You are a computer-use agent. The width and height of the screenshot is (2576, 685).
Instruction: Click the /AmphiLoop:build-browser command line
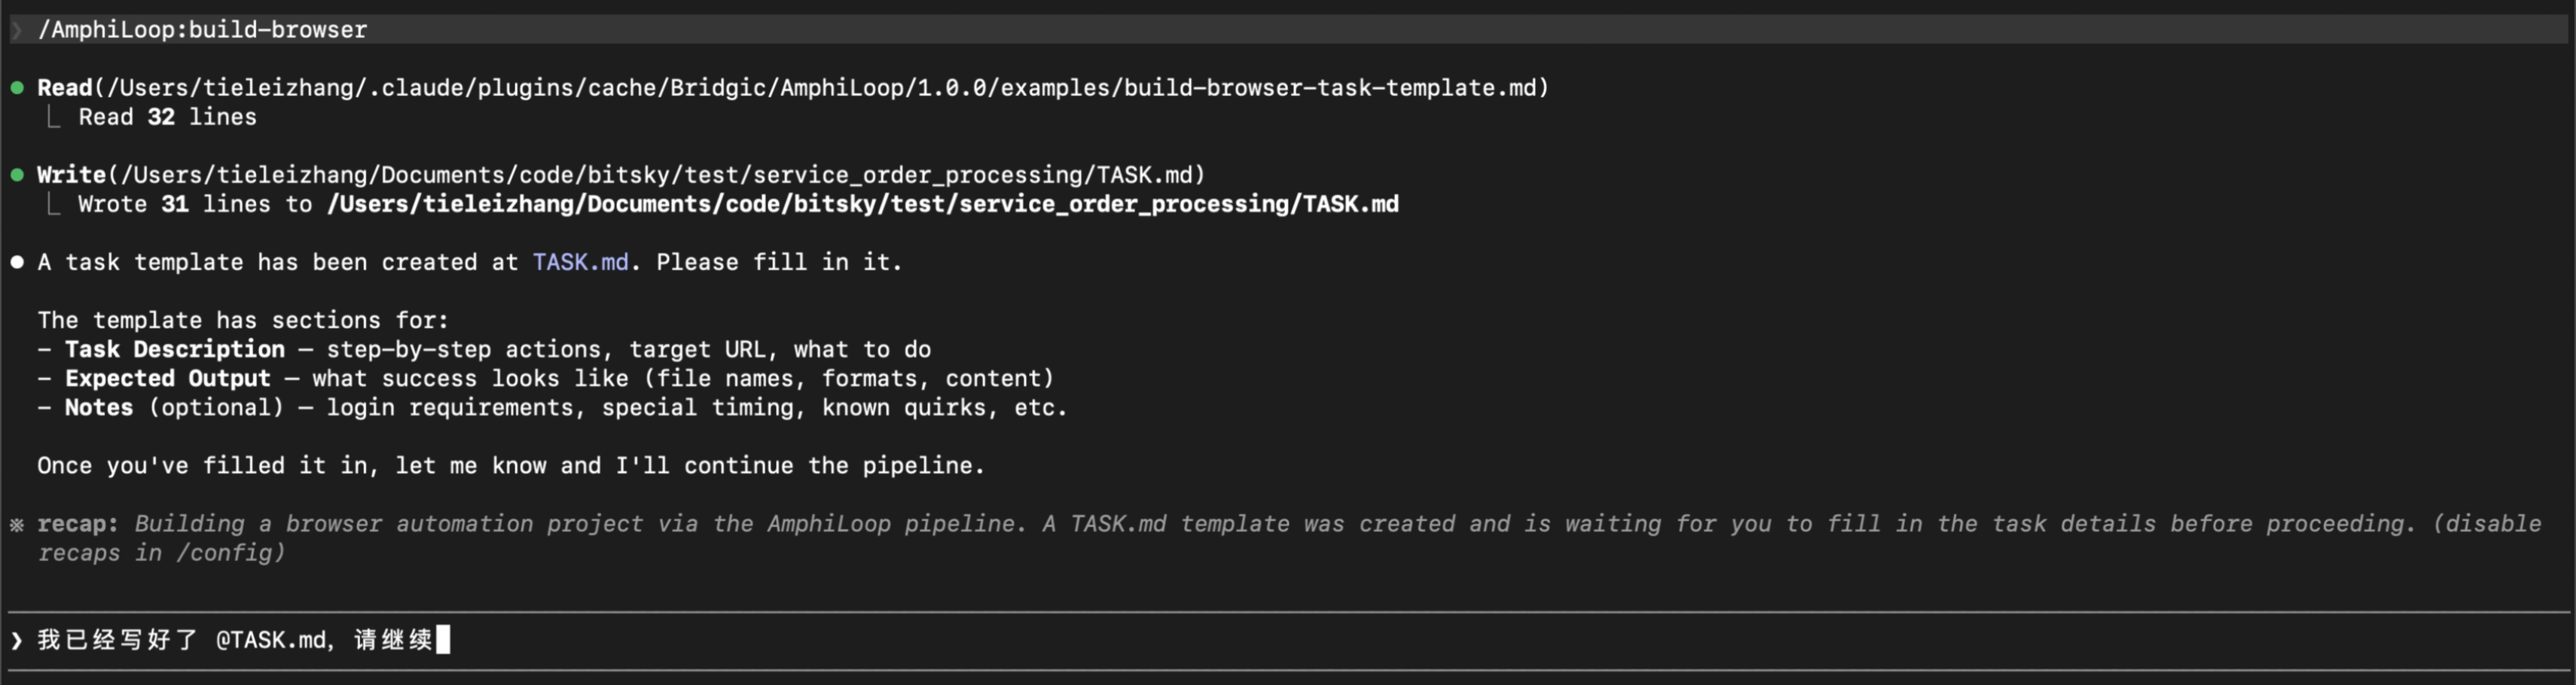pos(203,30)
